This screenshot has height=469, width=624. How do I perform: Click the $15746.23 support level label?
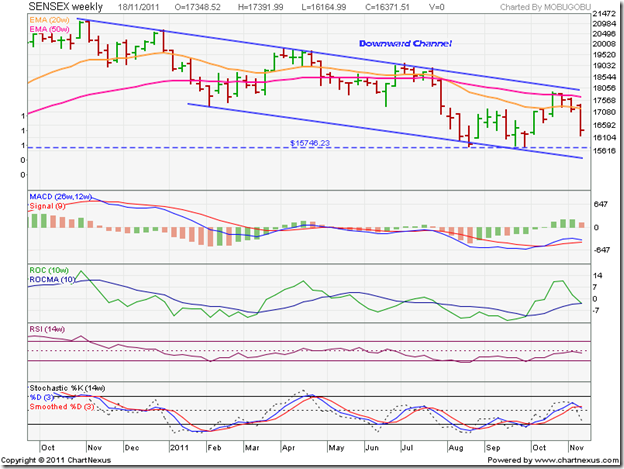tap(310, 143)
